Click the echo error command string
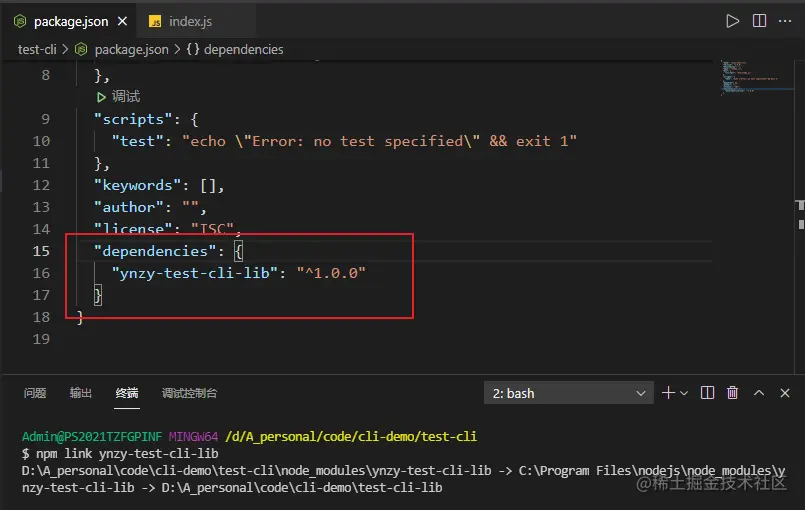 click(x=379, y=141)
